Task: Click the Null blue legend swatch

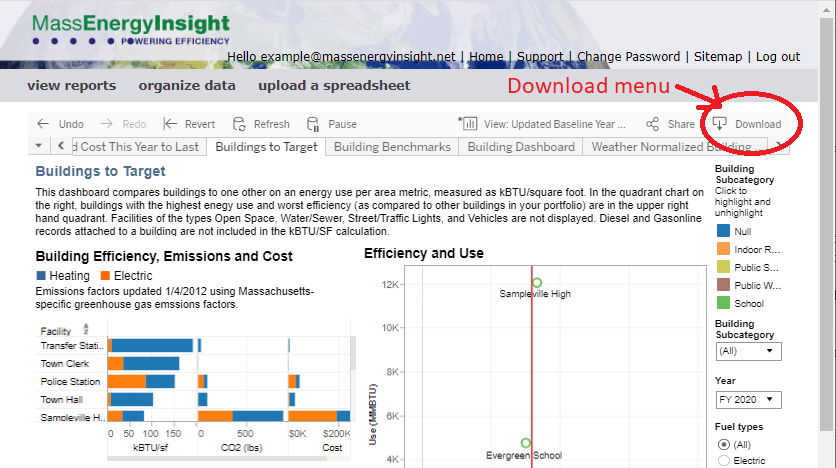Action: coord(723,231)
